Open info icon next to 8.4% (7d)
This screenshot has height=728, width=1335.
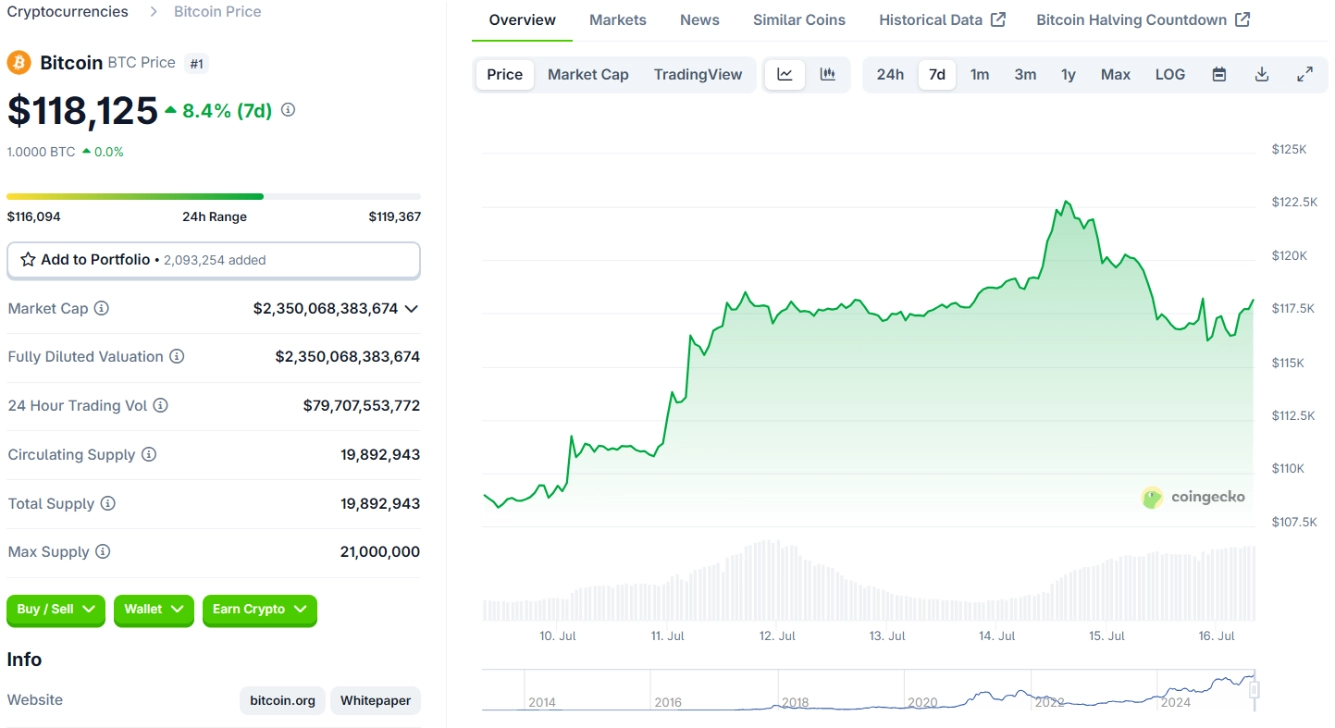288,110
